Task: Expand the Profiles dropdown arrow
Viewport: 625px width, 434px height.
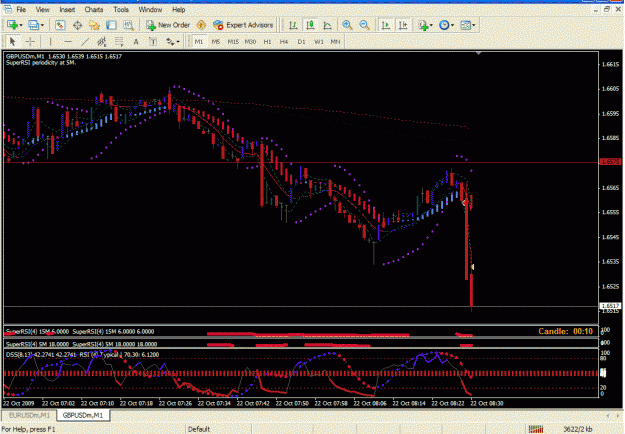Action: (x=42, y=26)
